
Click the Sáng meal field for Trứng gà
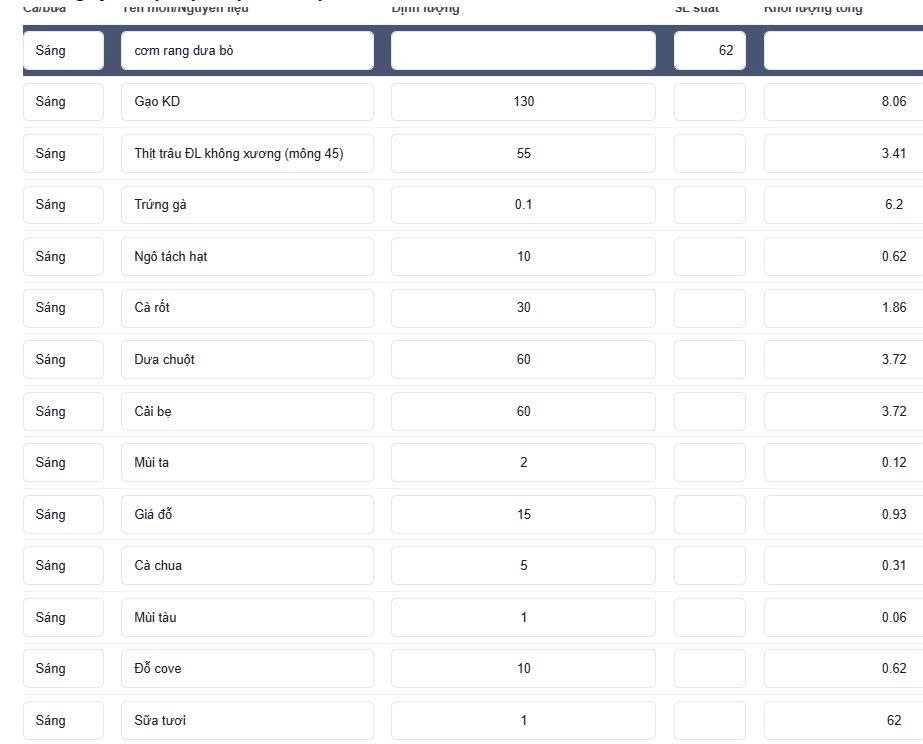[64, 205]
